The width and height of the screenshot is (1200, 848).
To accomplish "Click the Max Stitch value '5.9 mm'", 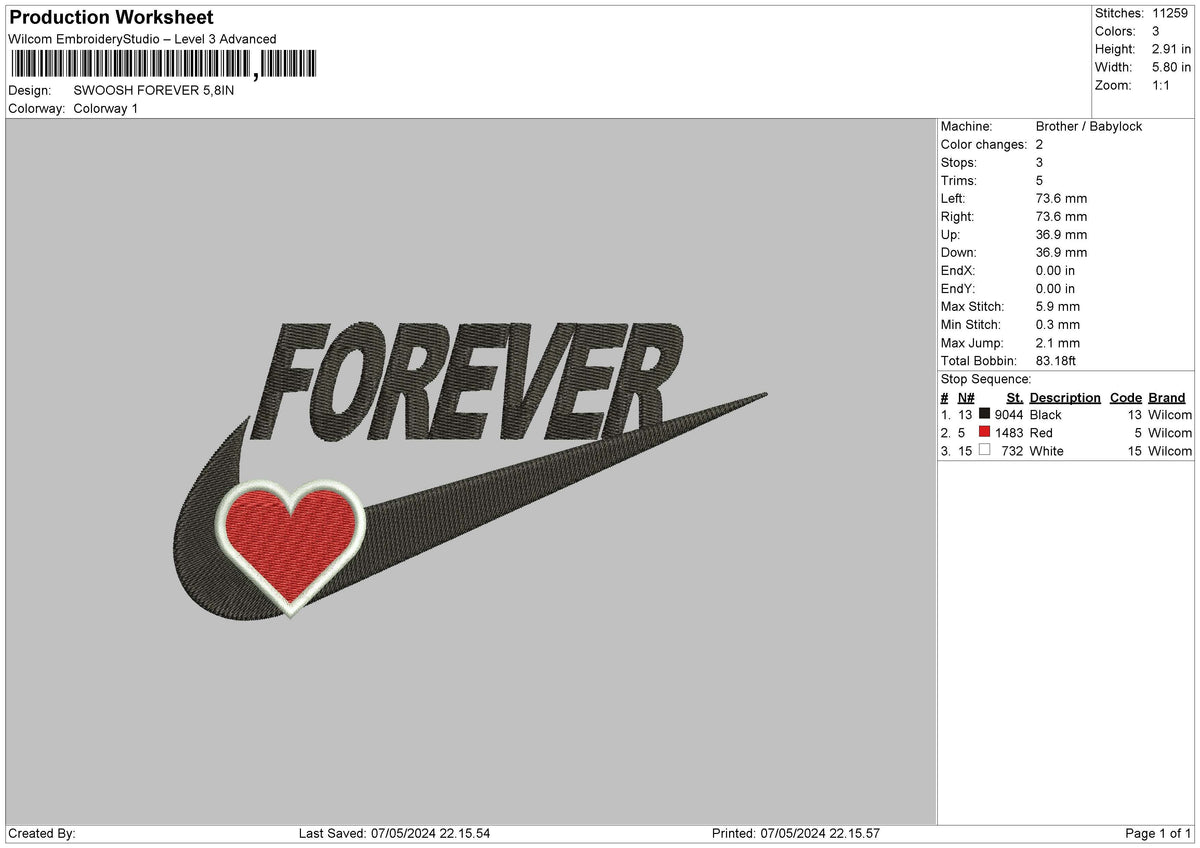I will 1058,307.
